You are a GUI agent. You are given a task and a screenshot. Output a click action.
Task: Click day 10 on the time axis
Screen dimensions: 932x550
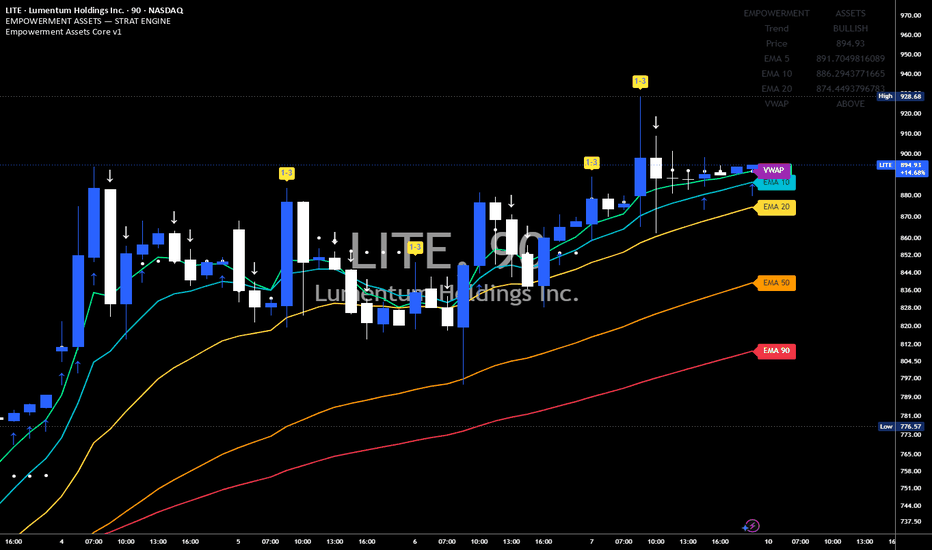tap(768, 542)
